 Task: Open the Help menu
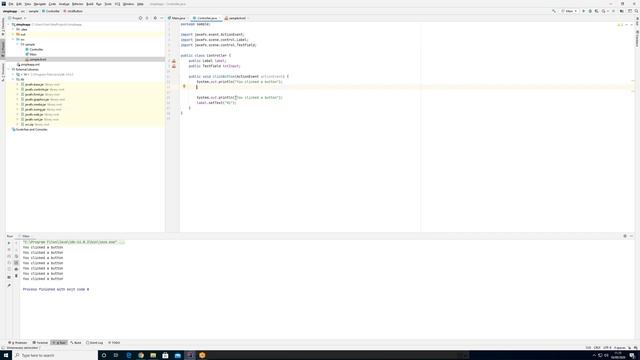pyautogui.click(x=140, y=4)
